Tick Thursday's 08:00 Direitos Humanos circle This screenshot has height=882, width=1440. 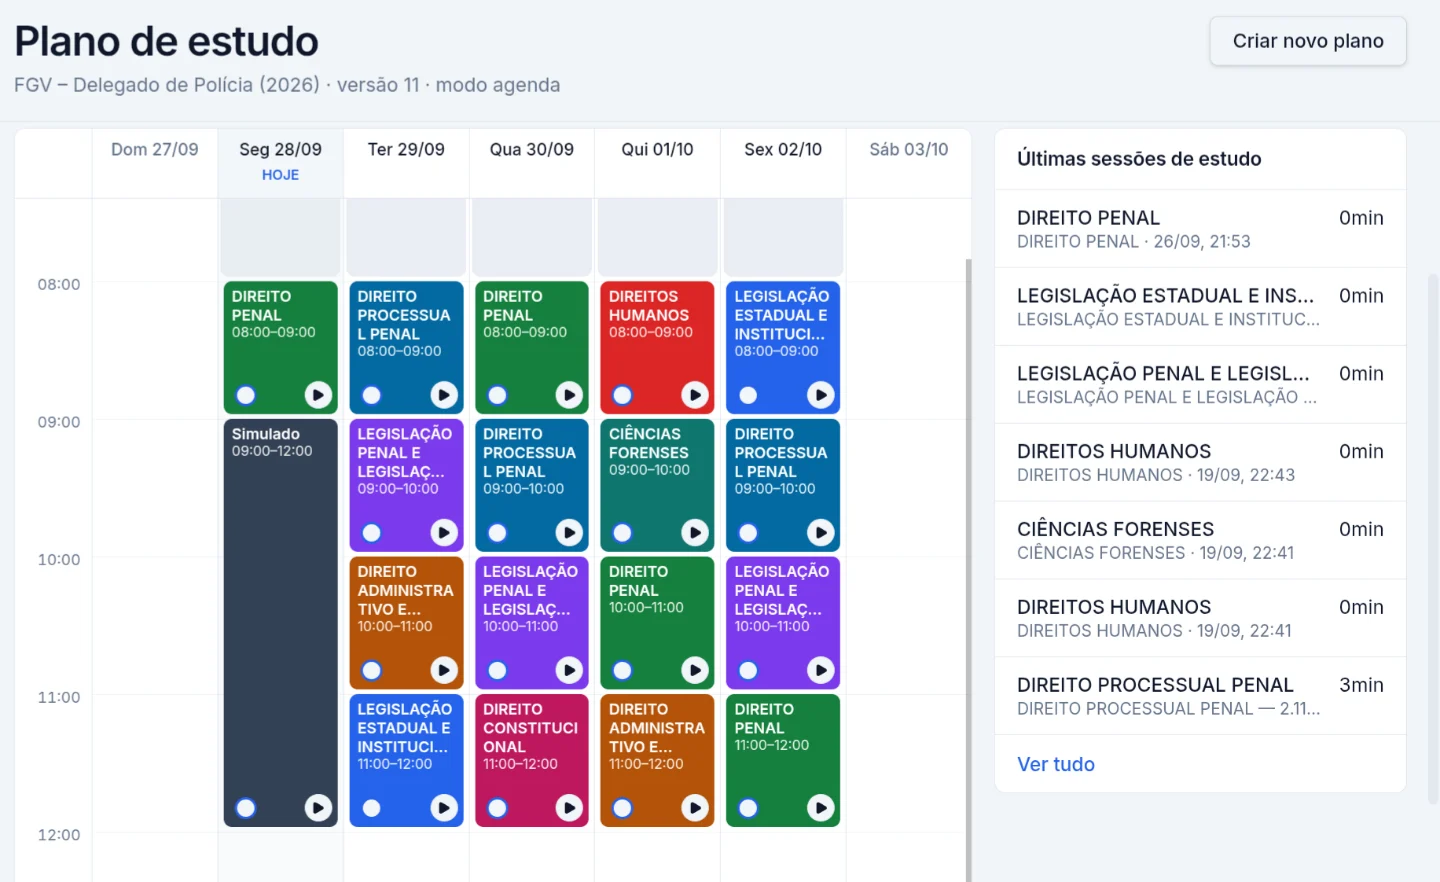(x=623, y=395)
